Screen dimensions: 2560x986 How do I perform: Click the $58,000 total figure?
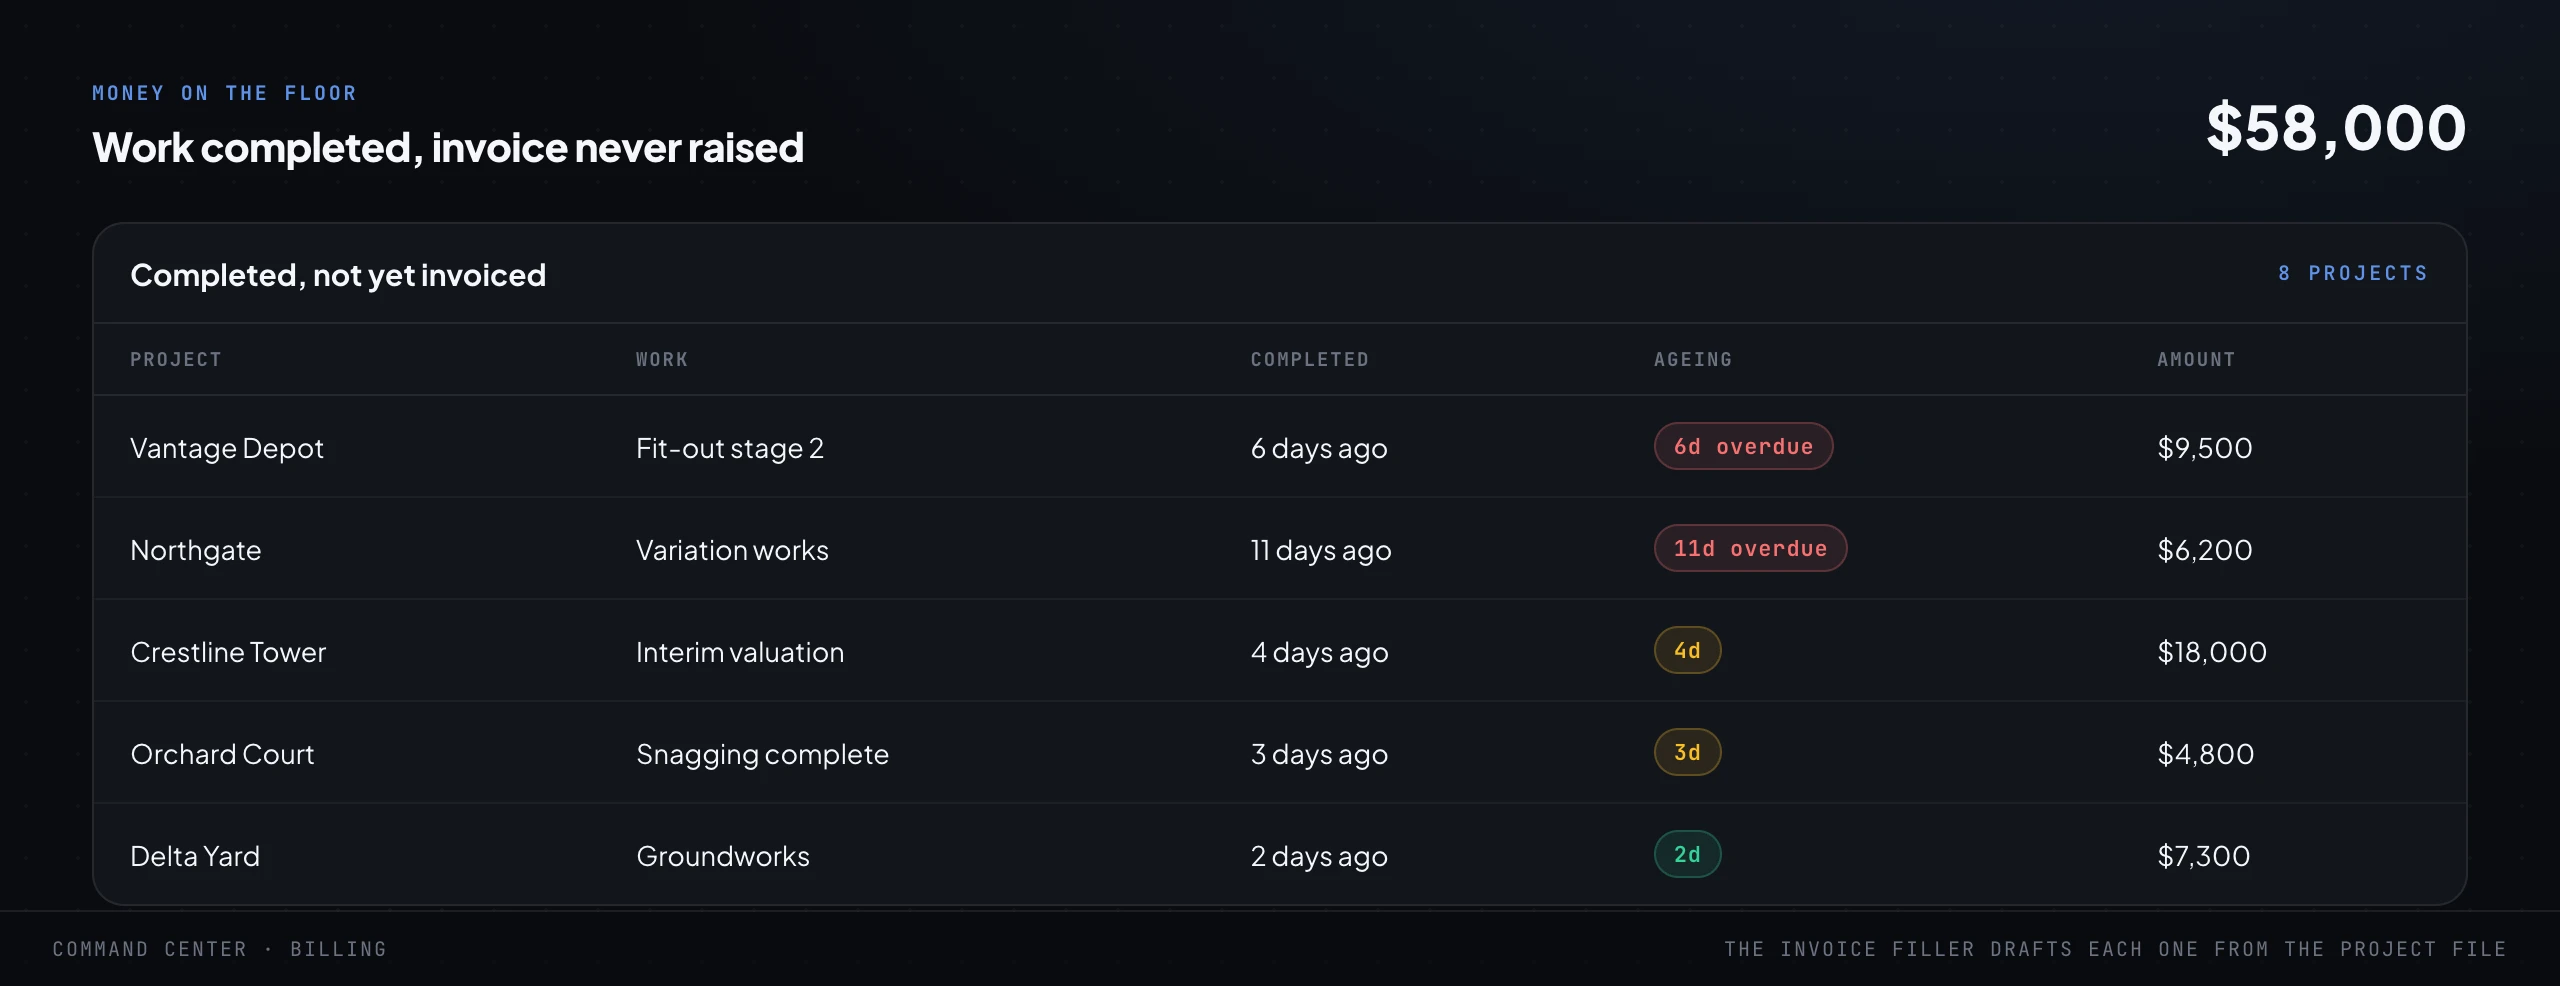2336,128
